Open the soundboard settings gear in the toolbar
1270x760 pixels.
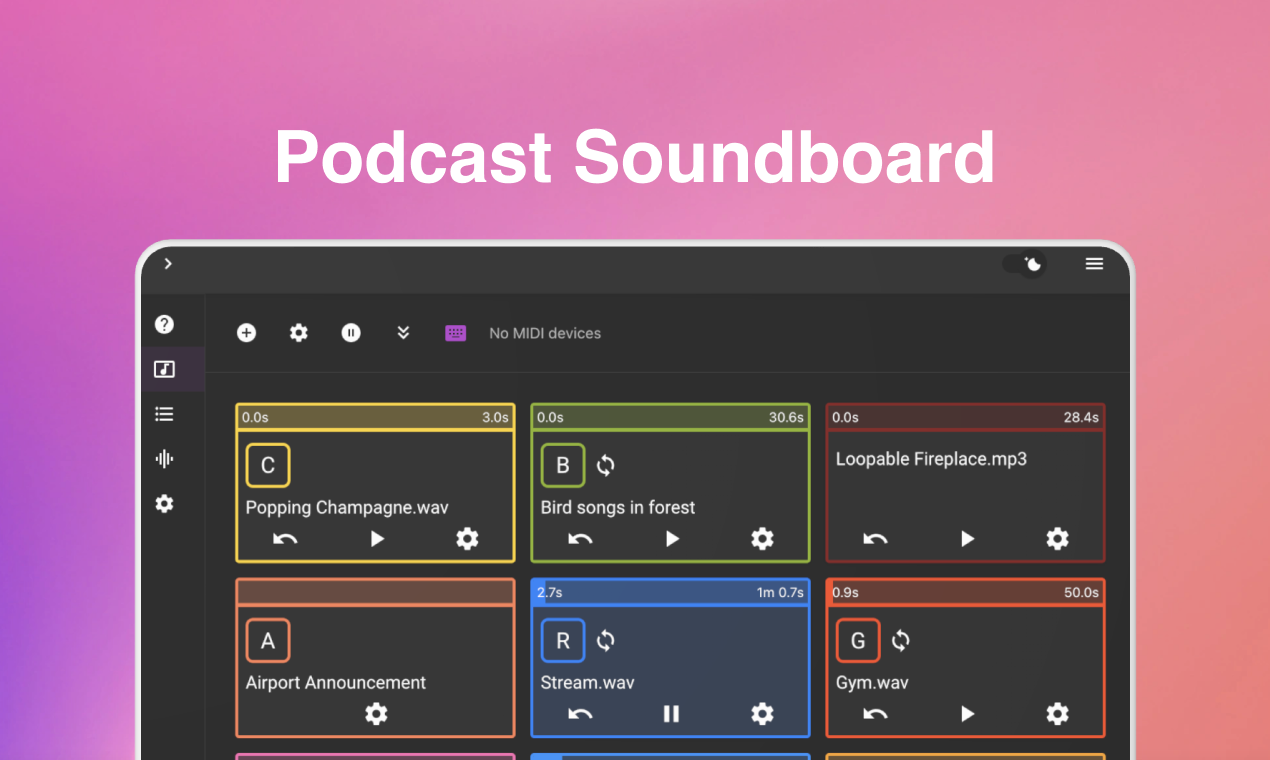[x=298, y=333]
